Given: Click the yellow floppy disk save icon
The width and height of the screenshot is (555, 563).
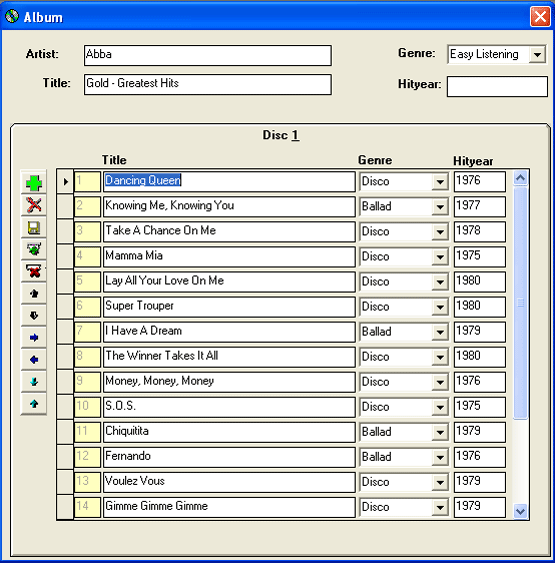Looking at the screenshot, I should click(x=34, y=228).
